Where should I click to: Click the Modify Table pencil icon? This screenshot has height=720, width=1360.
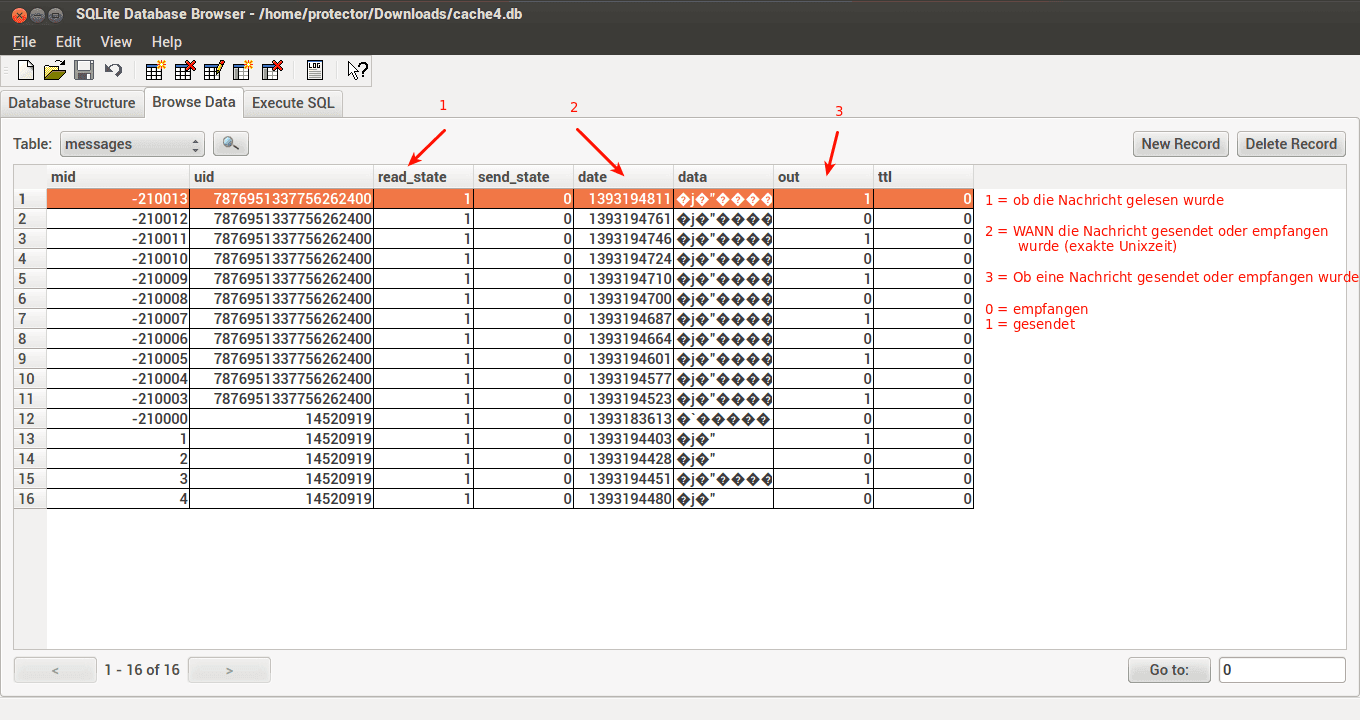pyautogui.click(x=214, y=70)
